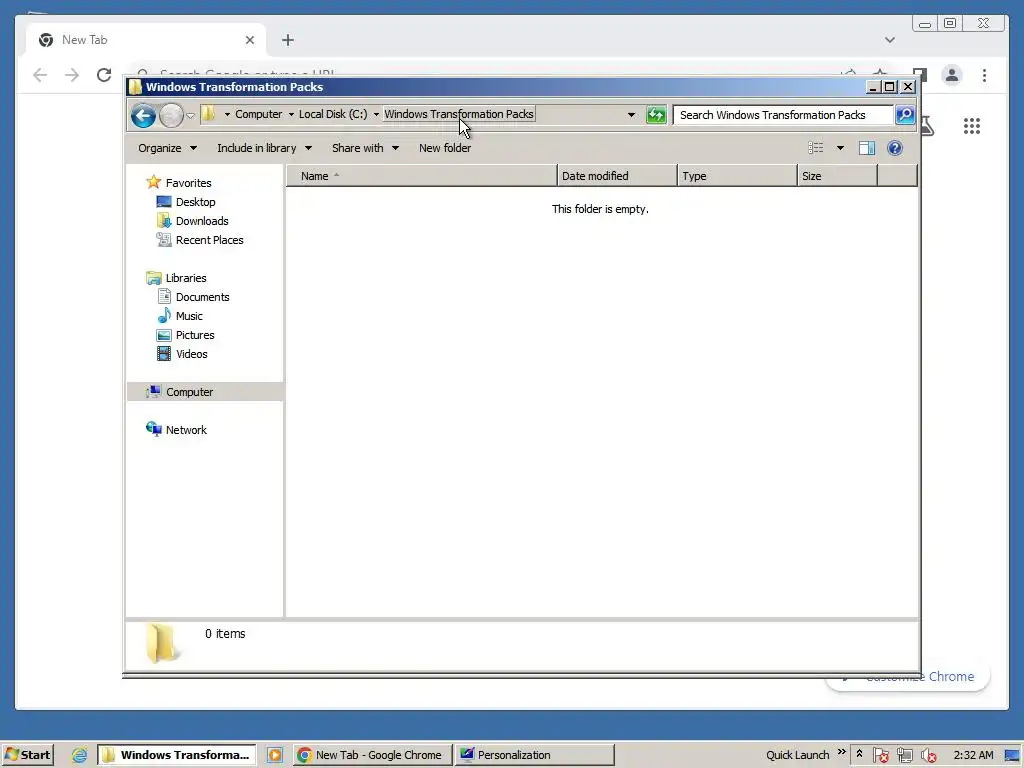Go back with Explorer's blue back arrow
1024x768 pixels.
(x=143, y=116)
